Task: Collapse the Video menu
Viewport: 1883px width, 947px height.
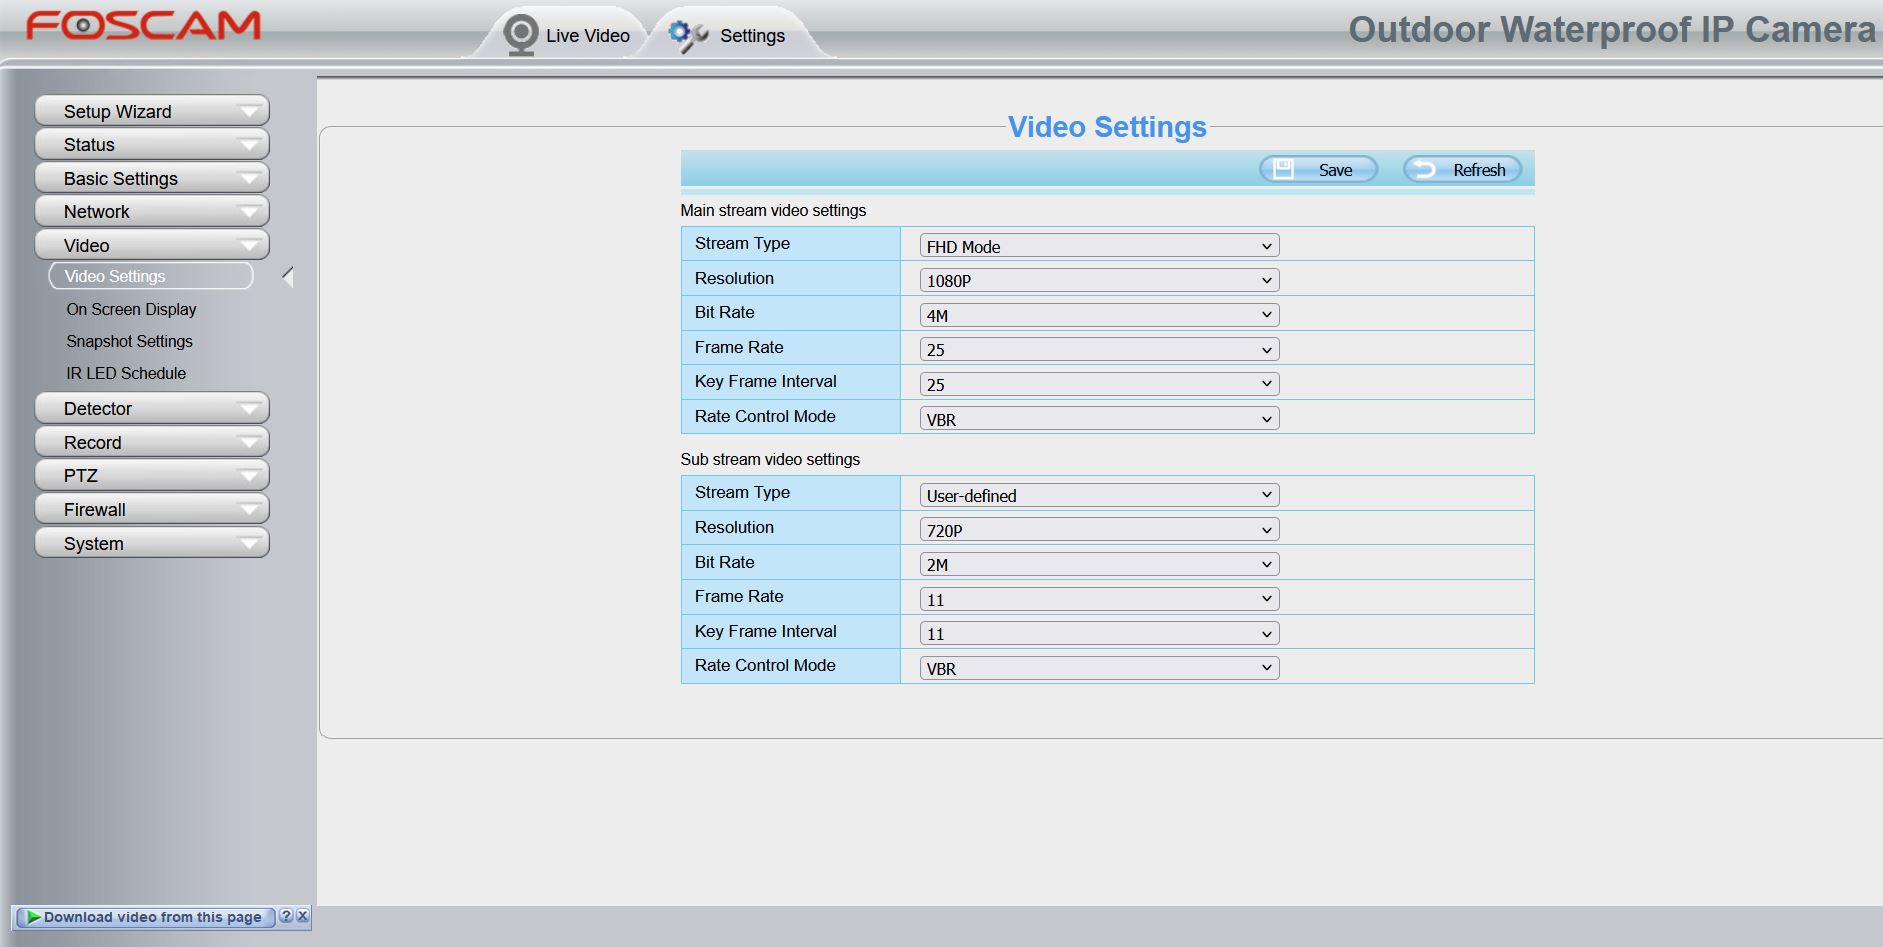Action: click(x=152, y=245)
